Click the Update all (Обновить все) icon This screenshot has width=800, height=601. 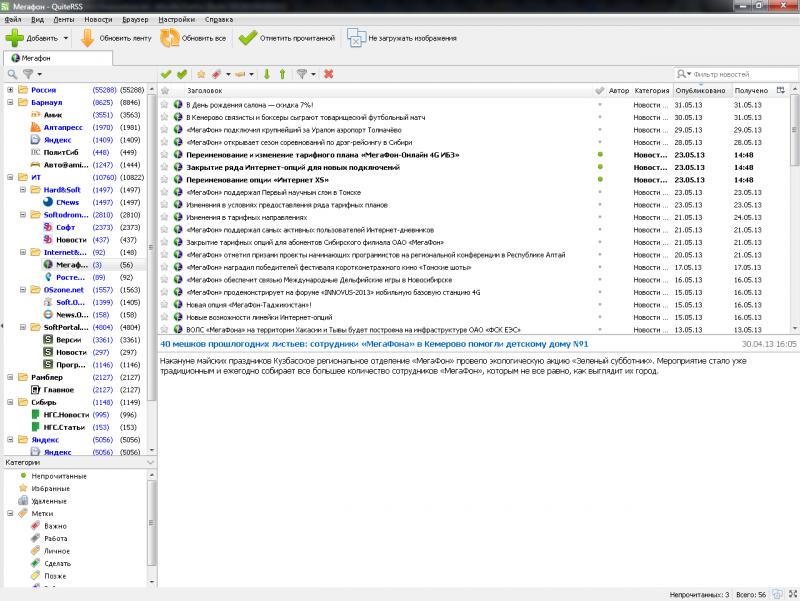[x=171, y=38]
